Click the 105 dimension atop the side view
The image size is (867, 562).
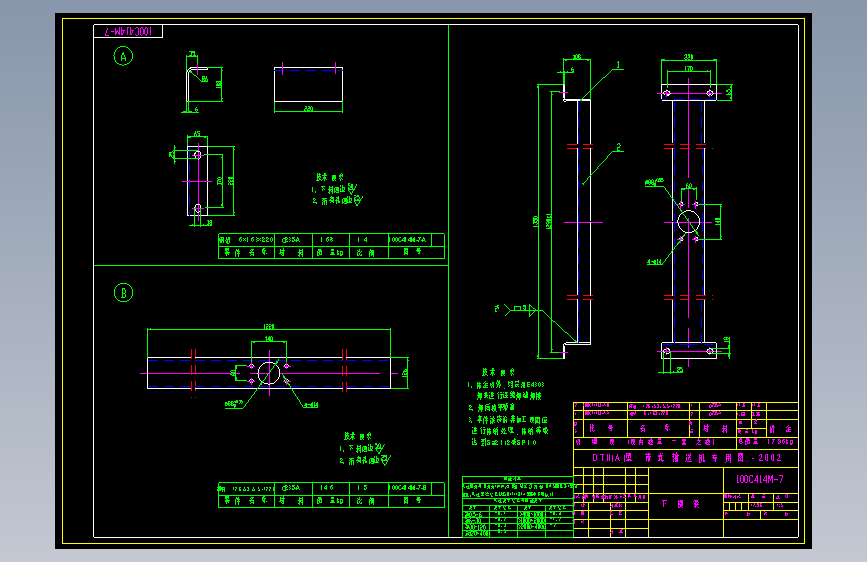(577, 57)
